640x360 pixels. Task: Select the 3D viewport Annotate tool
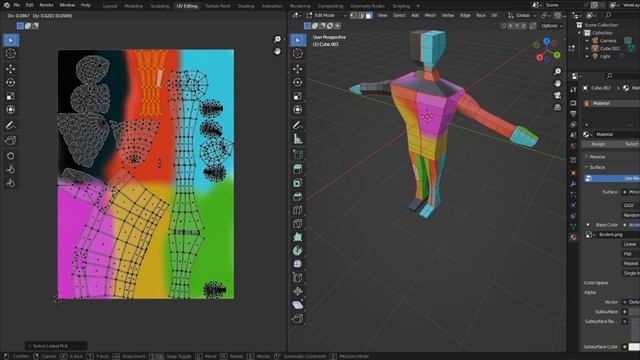click(x=298, y=125)
